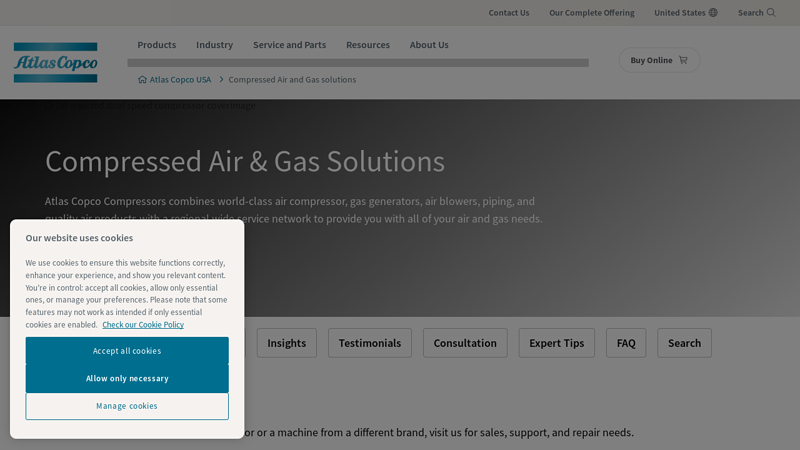Click the Compressed Air & Gas Solutions heading
This screenshot has height=450, width=800.
[x=245, y=161]
